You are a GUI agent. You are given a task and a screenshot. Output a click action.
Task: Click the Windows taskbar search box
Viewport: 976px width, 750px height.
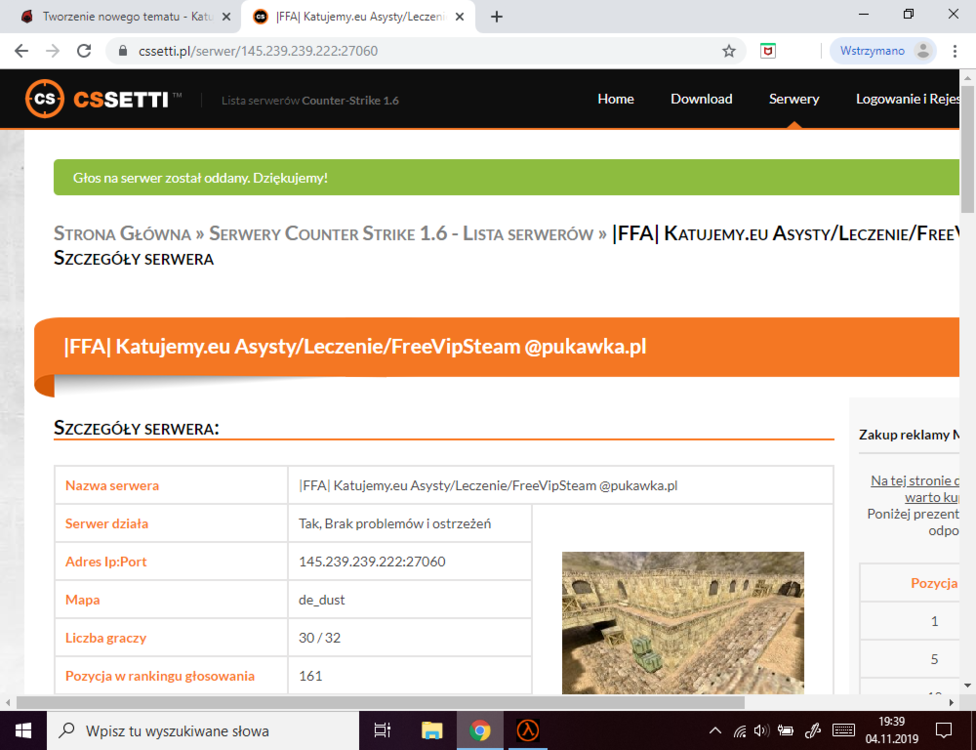(x=203, y=731)
